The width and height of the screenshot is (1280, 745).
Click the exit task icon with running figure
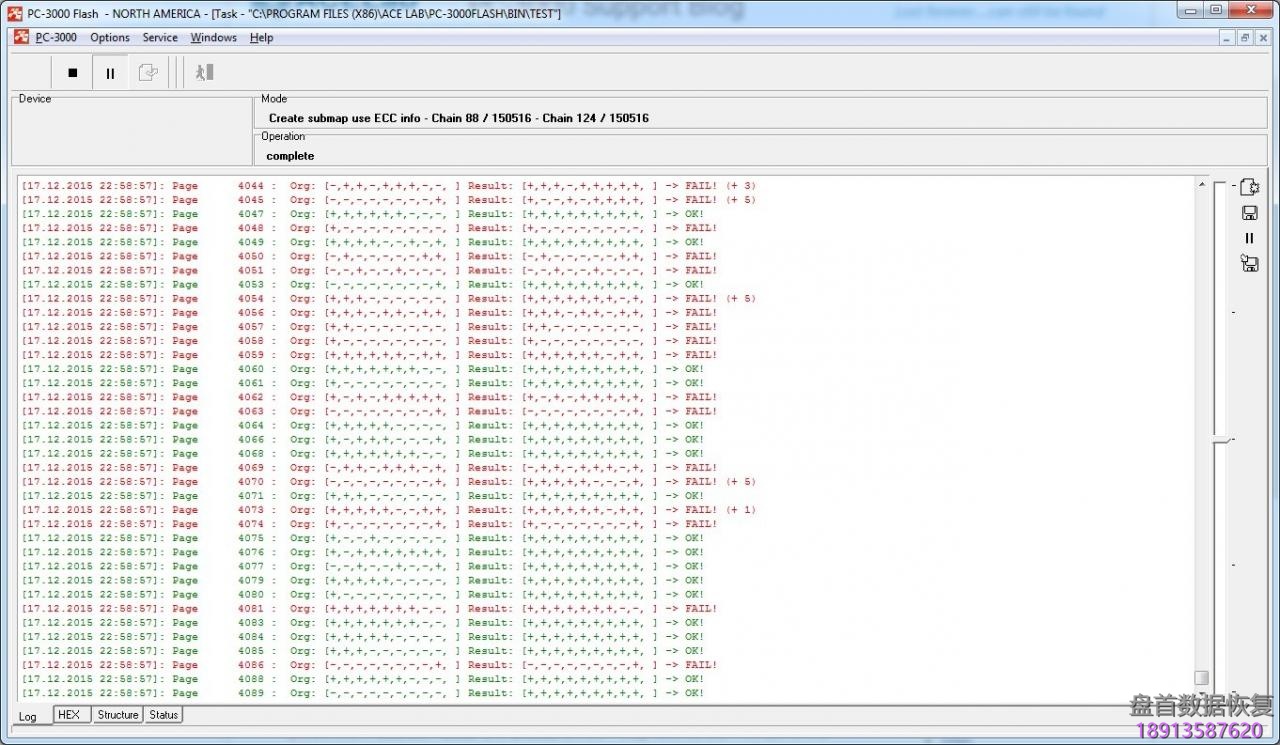coord(204,73)
